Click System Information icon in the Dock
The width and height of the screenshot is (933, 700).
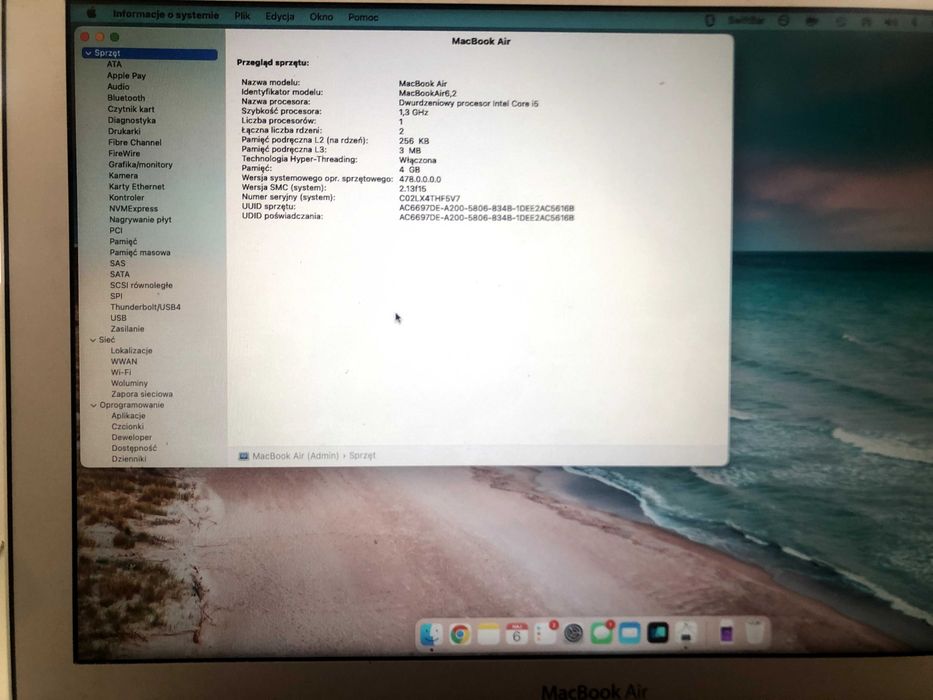[686, 633]
